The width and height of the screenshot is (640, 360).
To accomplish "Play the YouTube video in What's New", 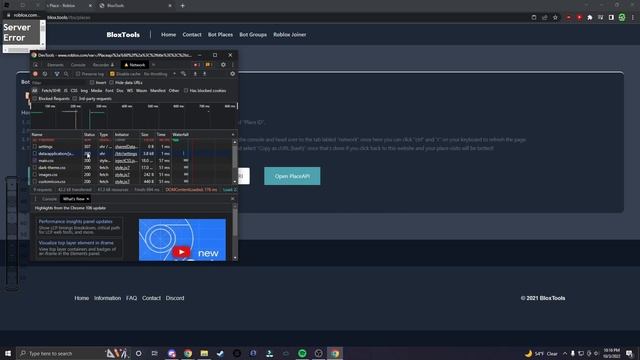I will 181,252.
